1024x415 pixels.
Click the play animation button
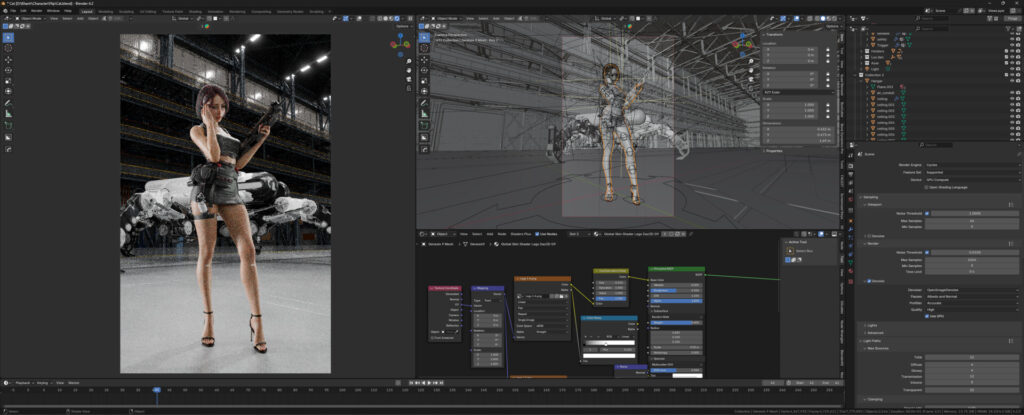[x=429, y=382]
